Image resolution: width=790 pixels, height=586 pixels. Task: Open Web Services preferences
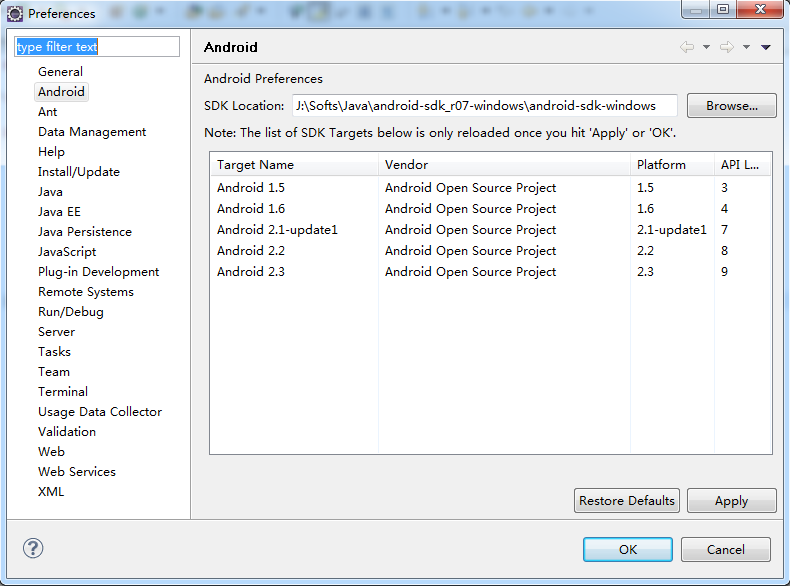coord(77,472)
